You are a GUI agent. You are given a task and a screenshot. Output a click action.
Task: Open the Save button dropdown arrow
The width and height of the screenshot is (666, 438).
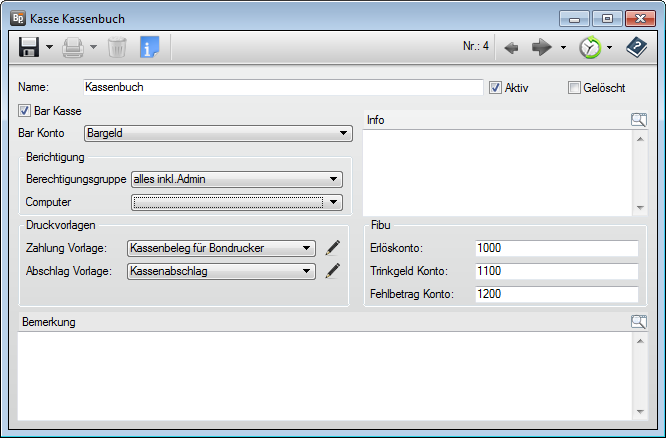point(49,47)
